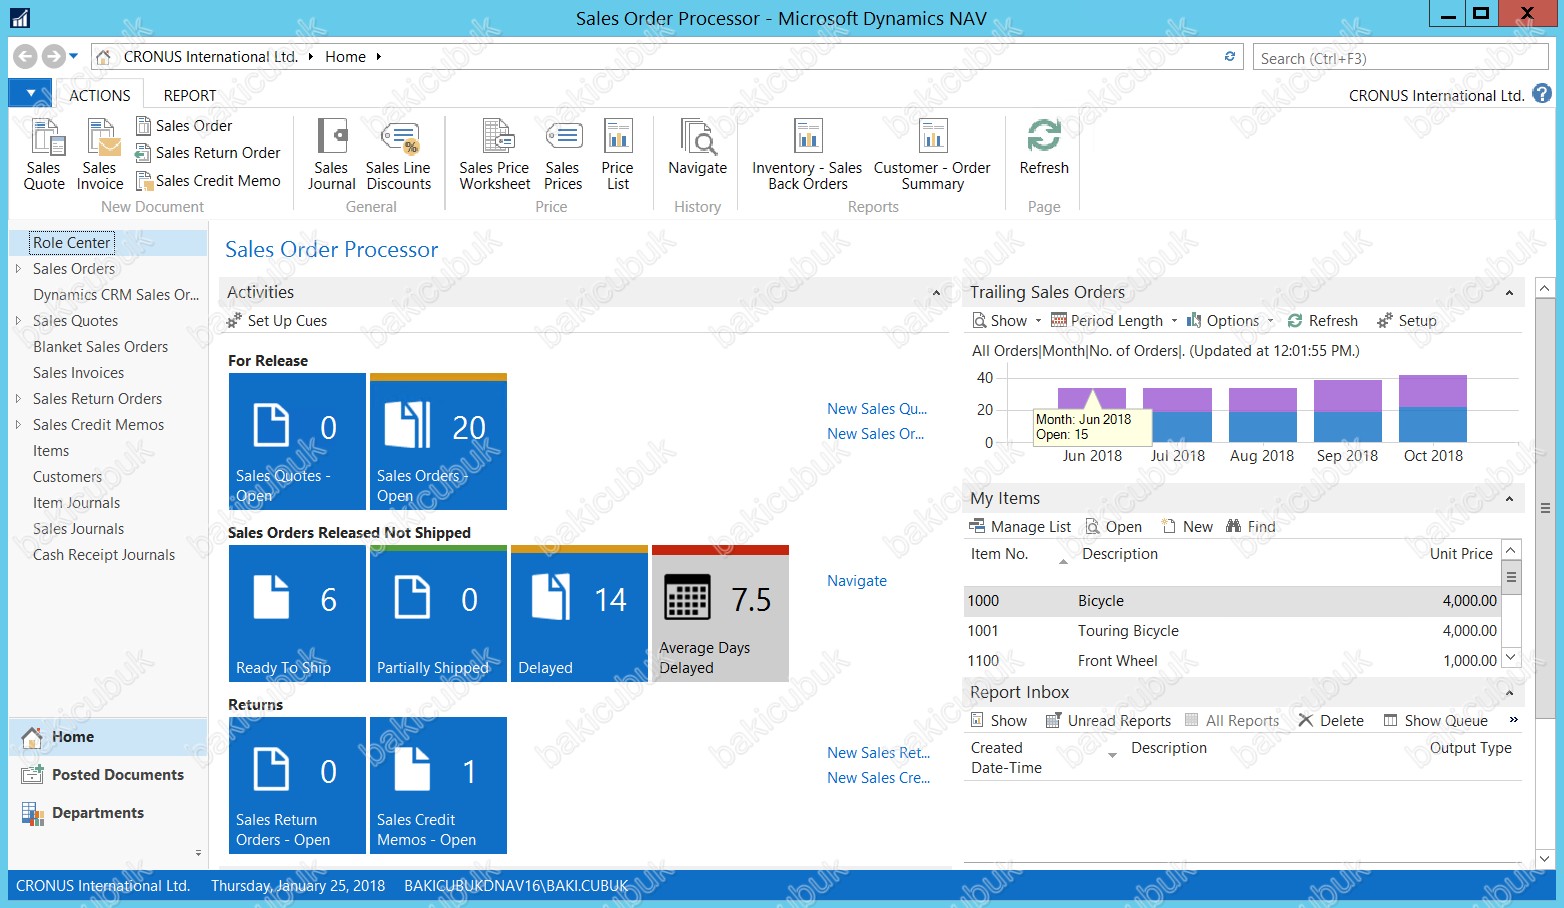Collapse the My Items part
Screen dimensions: 1564x908
click(1509, 499)
